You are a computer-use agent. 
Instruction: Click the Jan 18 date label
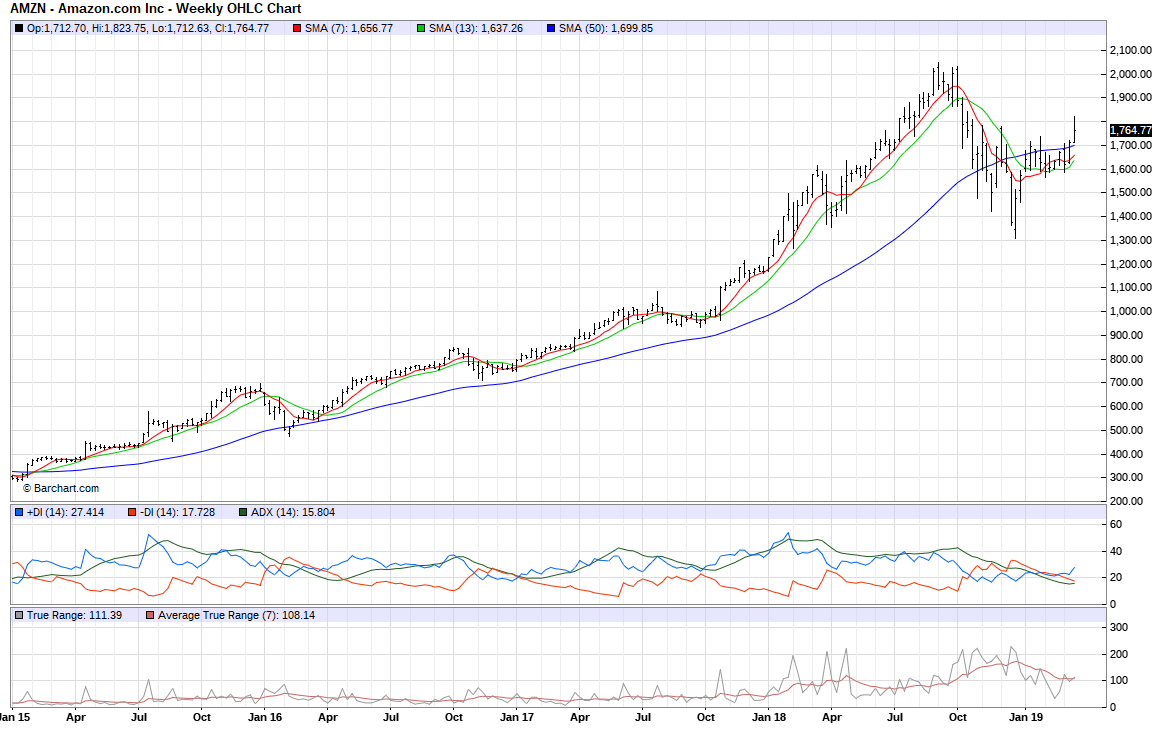[767, 717]
